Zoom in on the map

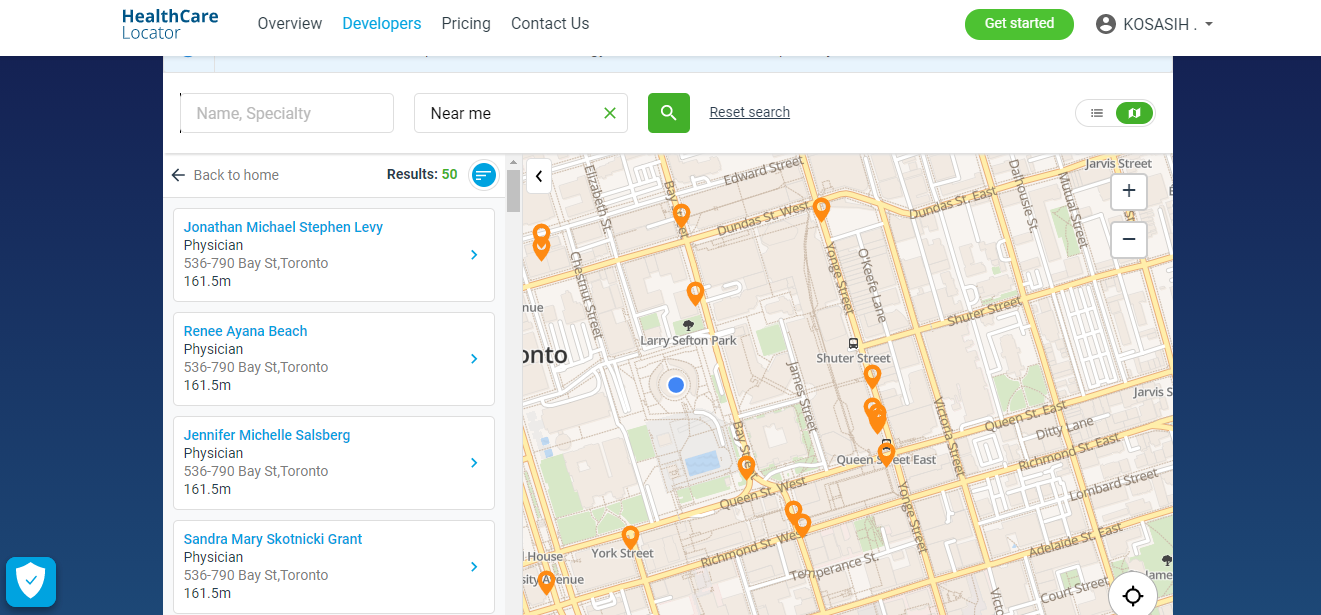[x=1129, y=191]
